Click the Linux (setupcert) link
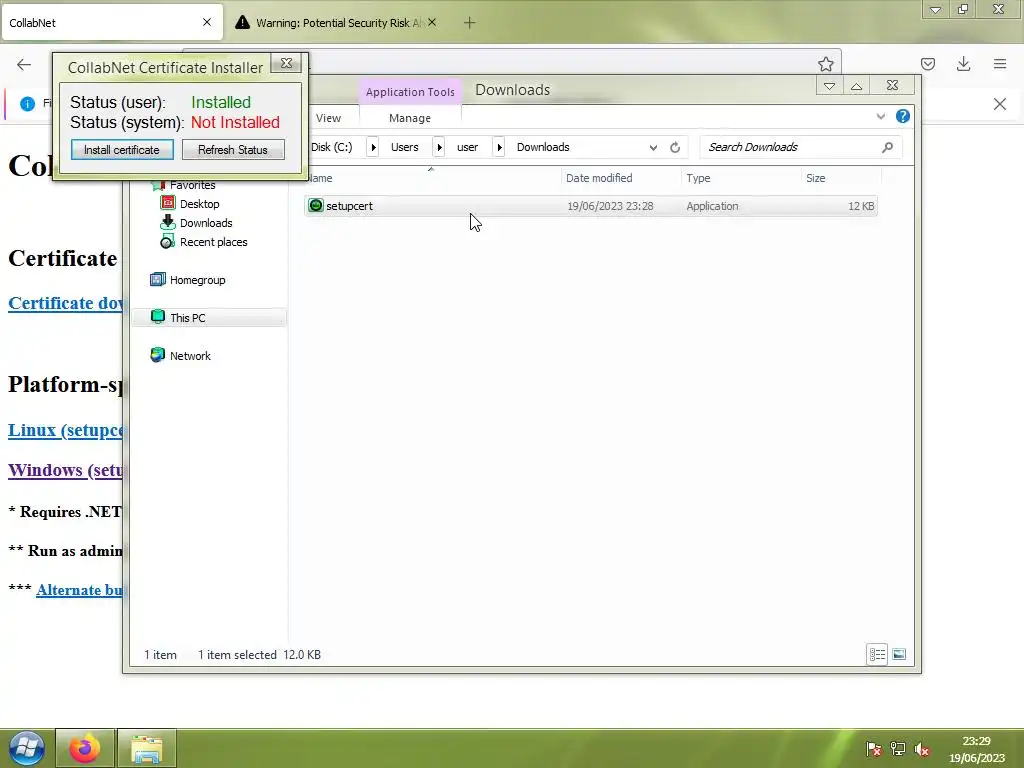 65,430
